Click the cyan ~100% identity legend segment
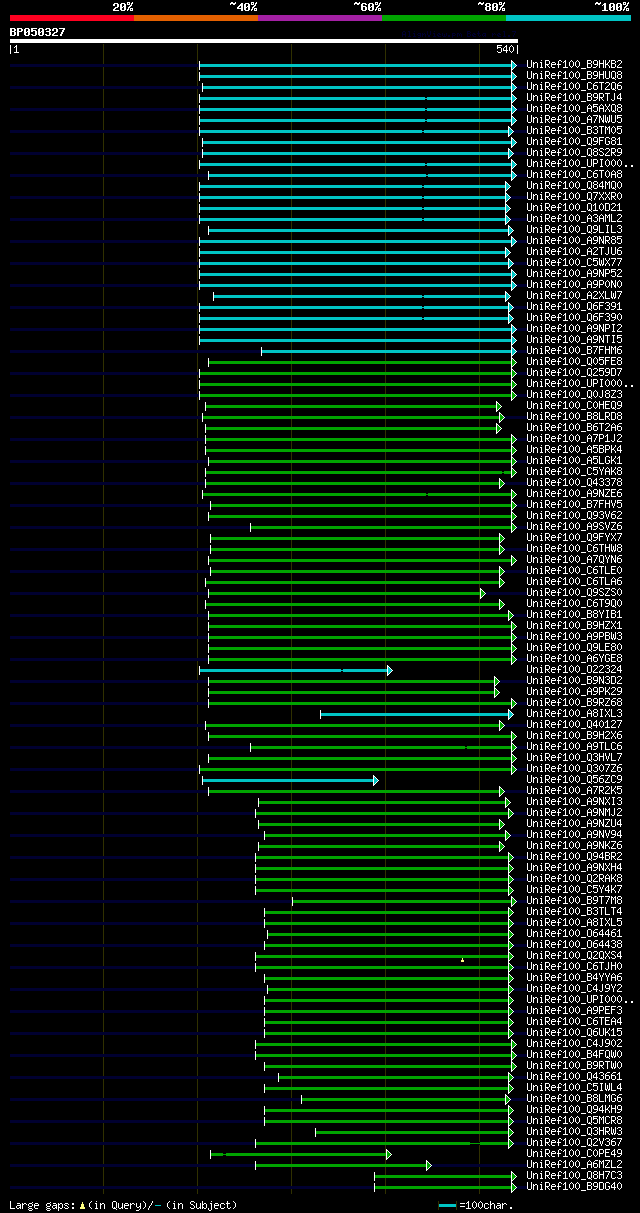 [568, 18]
